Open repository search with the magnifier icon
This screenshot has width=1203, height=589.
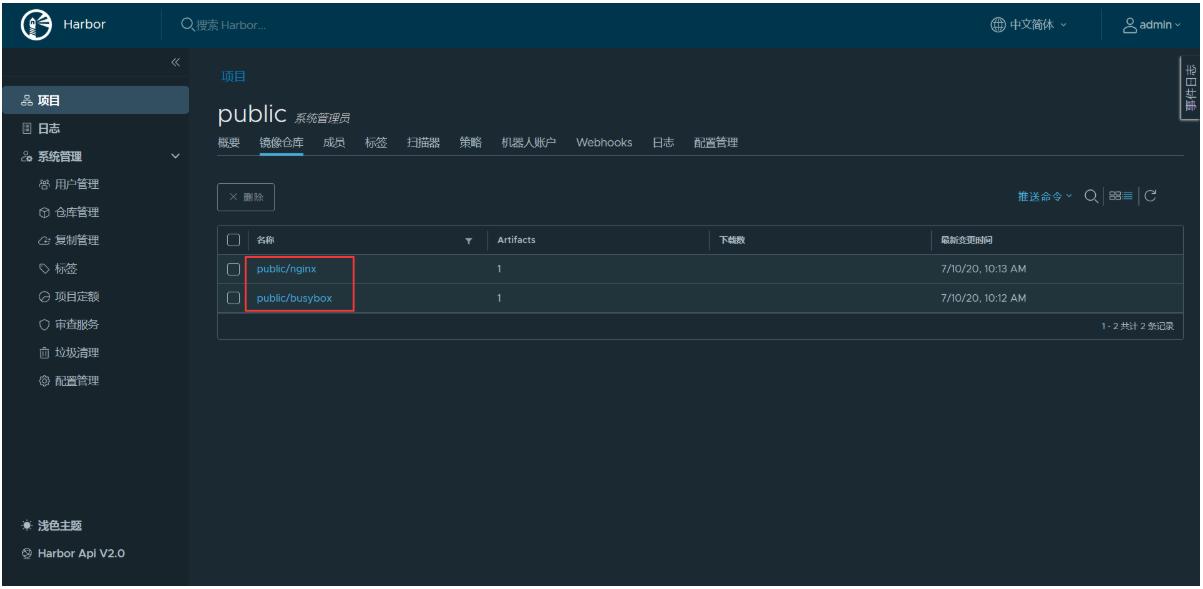[1092, 196]
